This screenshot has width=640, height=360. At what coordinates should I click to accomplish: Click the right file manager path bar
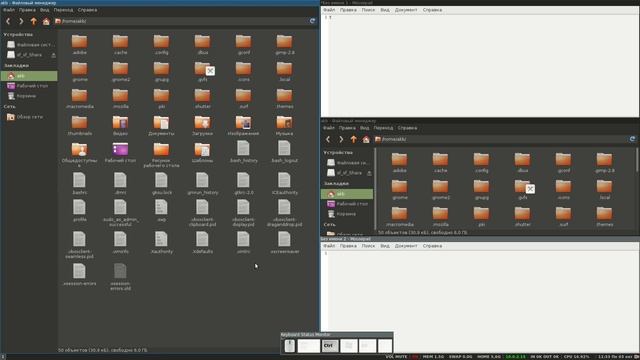click(500, 139)
